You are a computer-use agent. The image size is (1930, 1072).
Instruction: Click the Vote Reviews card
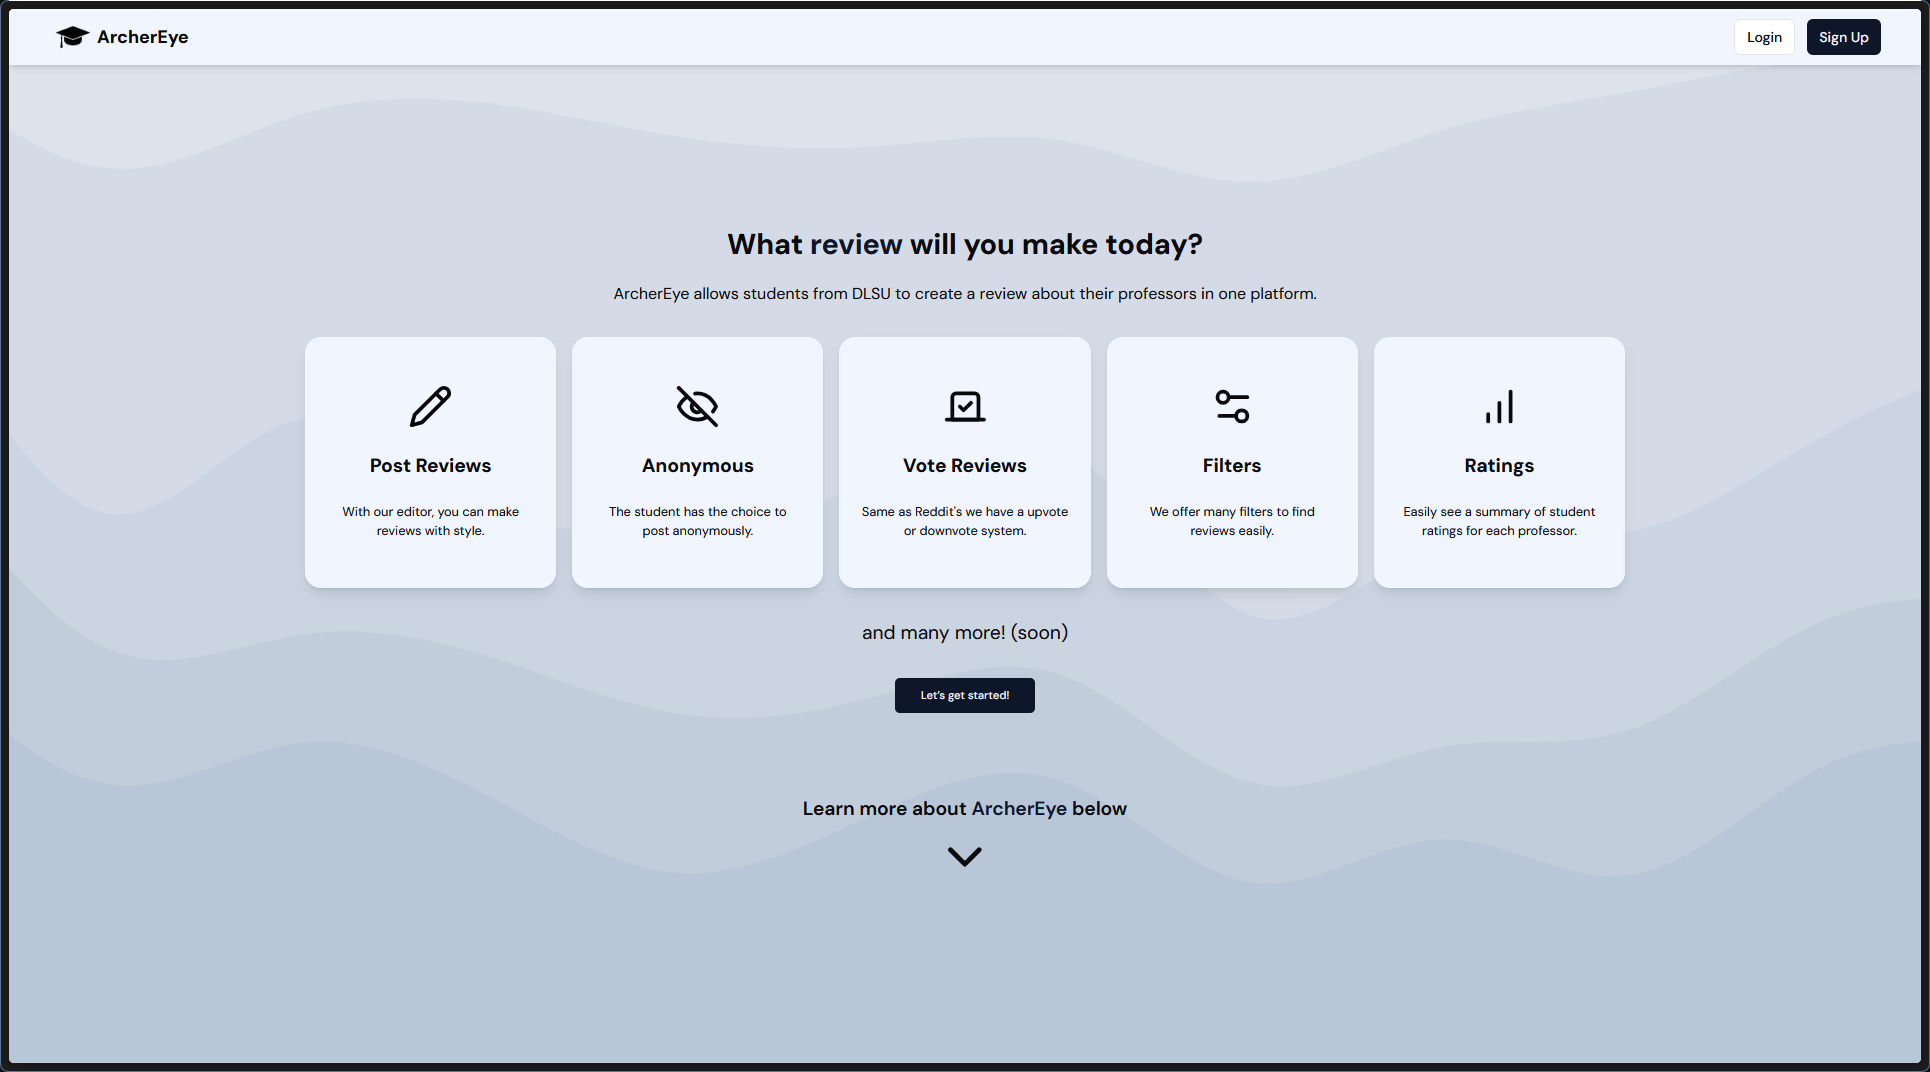(964, 462)
